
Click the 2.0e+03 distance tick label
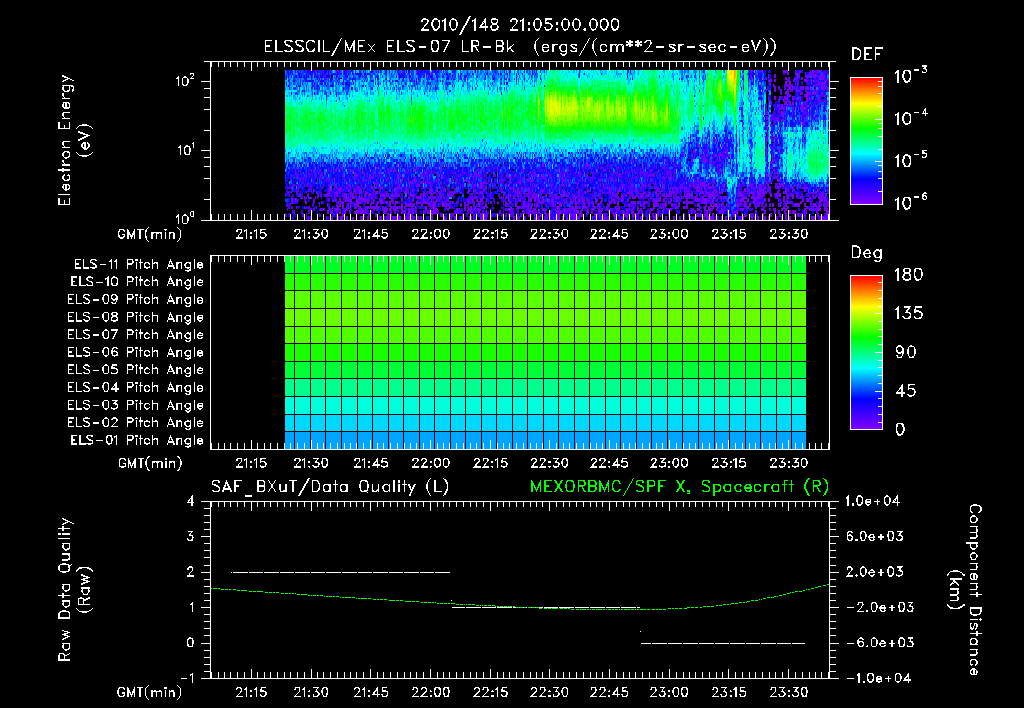click(x=875, y=572)
